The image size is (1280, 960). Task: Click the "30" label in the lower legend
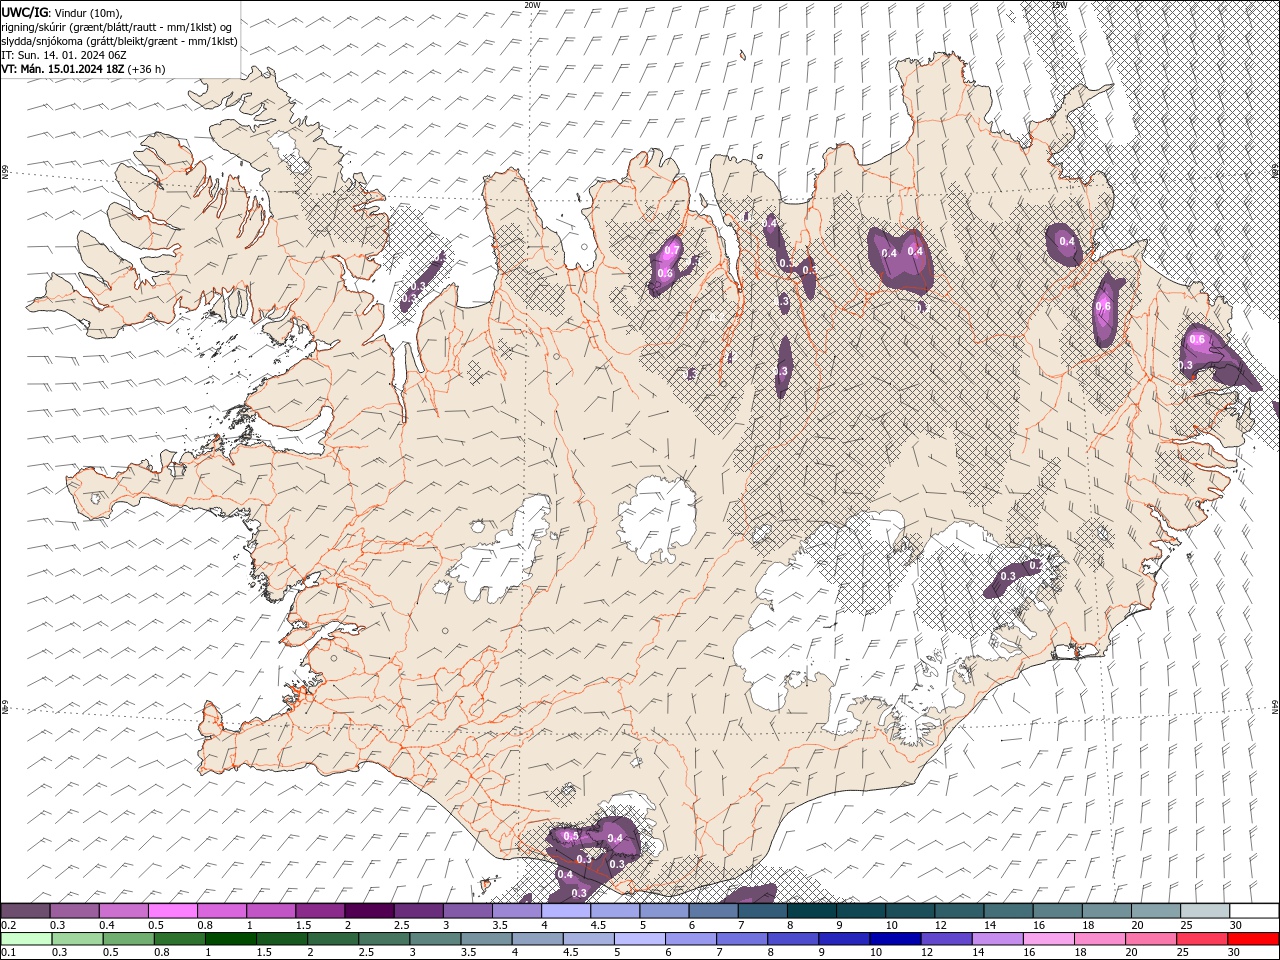click(x=1235, y=952)
